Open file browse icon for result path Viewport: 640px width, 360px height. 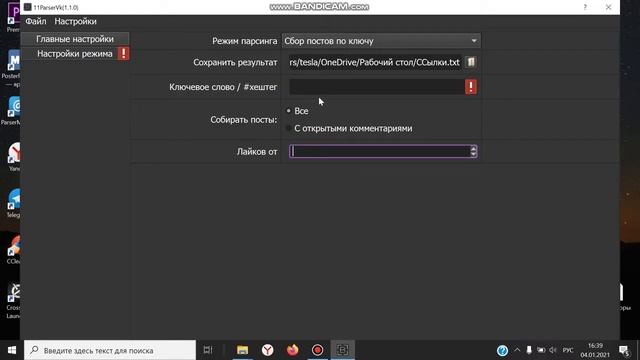[x=471, y=62]
